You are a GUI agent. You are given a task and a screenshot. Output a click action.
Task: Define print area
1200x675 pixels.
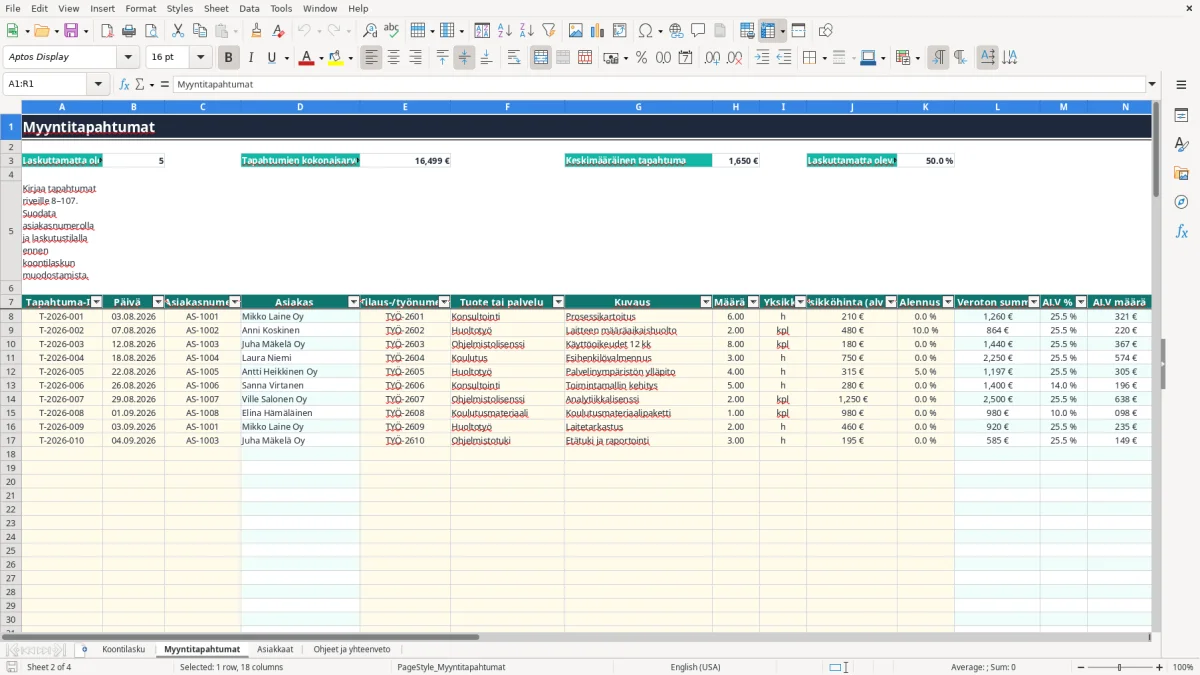point(747,31)
